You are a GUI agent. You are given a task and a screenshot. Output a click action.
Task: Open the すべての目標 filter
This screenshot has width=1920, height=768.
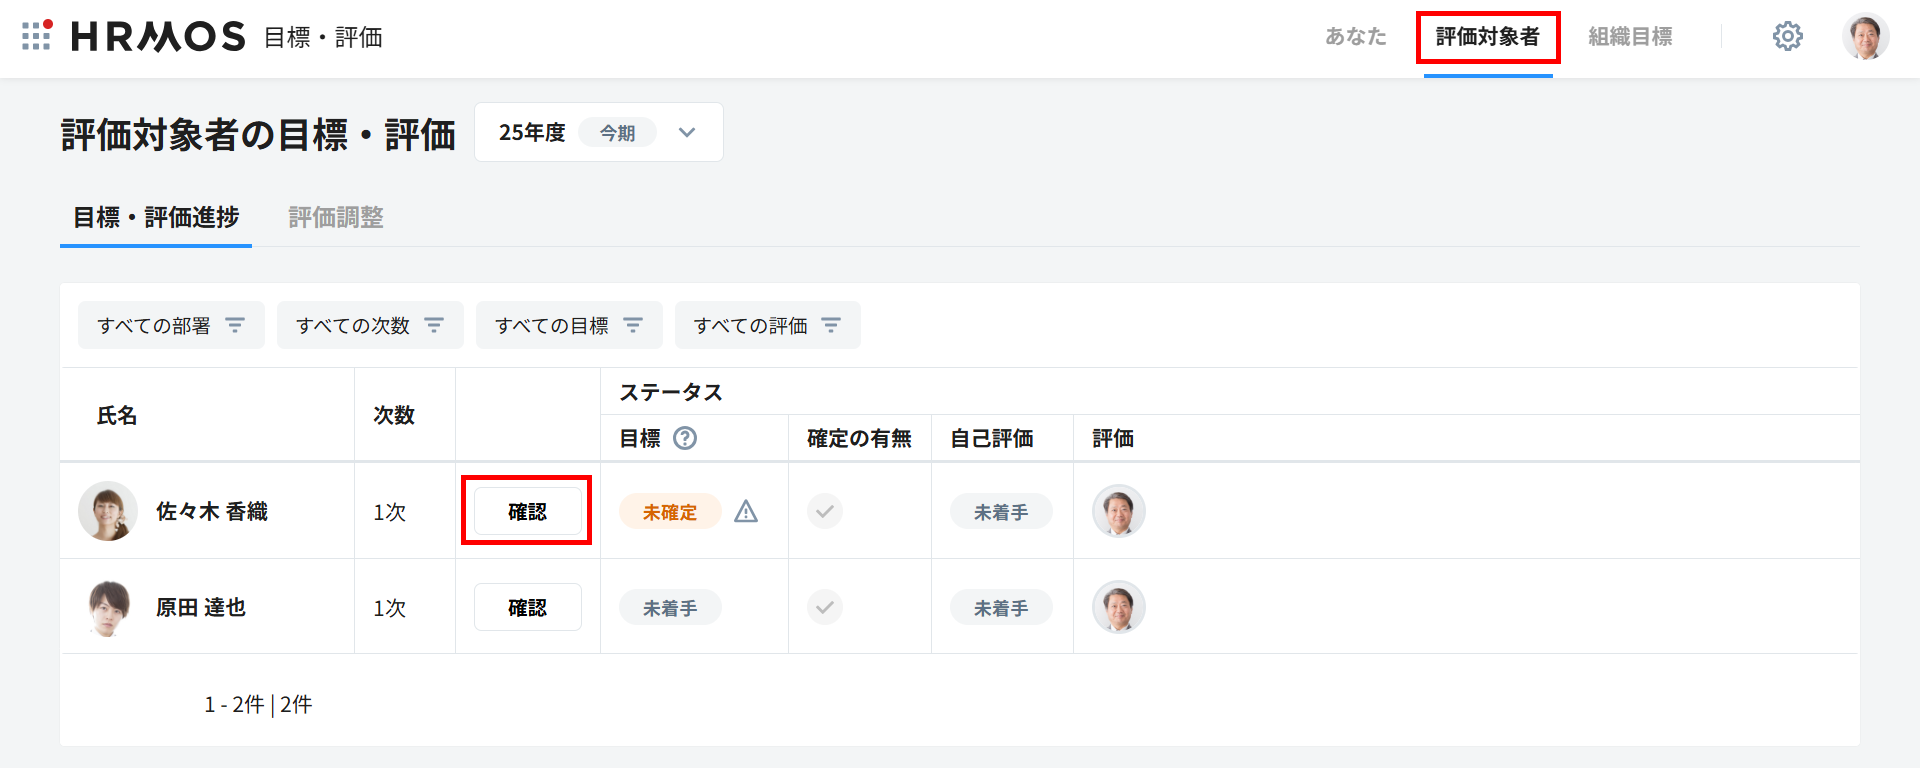[x=569, y=325]
